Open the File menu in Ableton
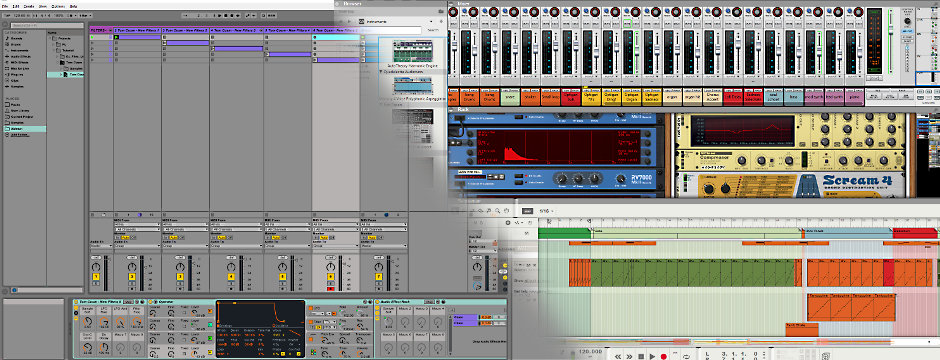This screenshot has width=940, height=360. (5, 7)
